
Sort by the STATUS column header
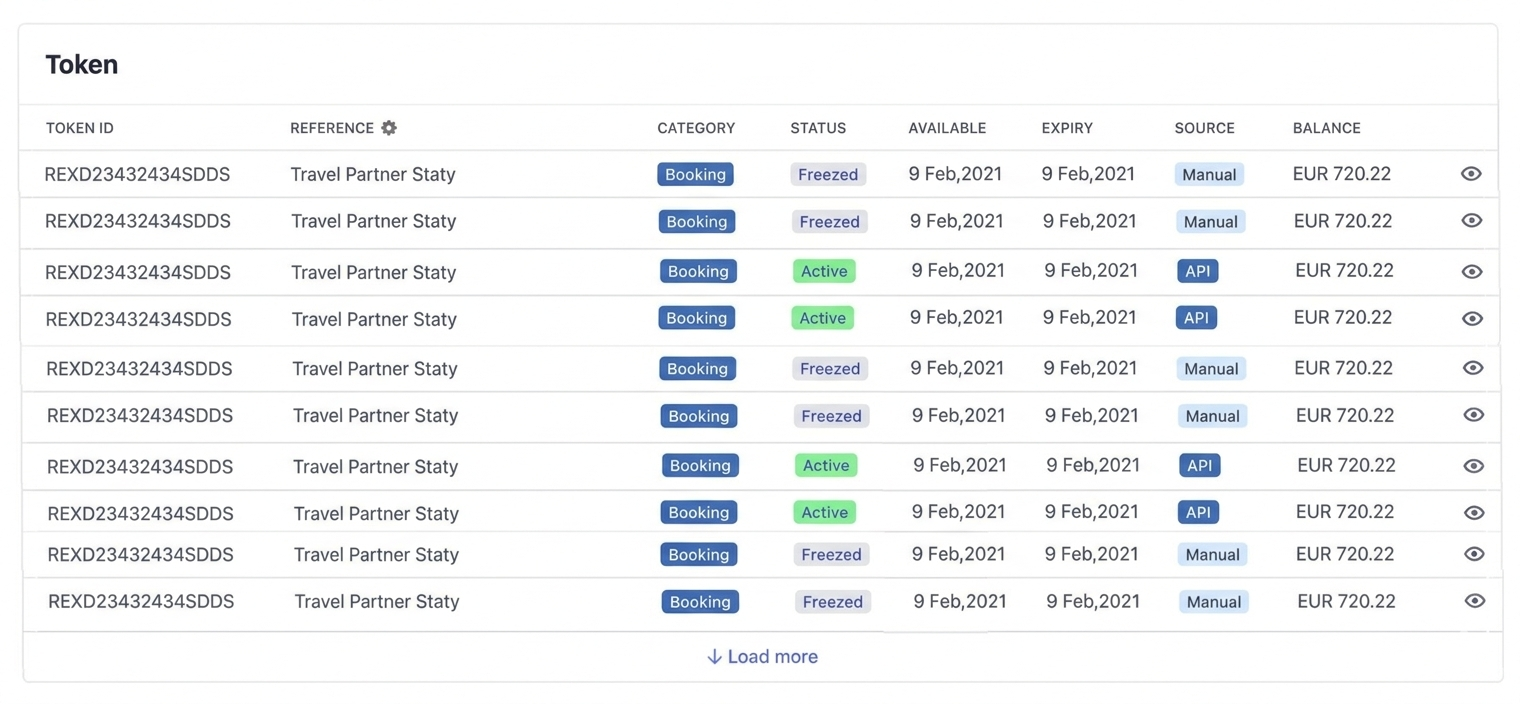817,128
